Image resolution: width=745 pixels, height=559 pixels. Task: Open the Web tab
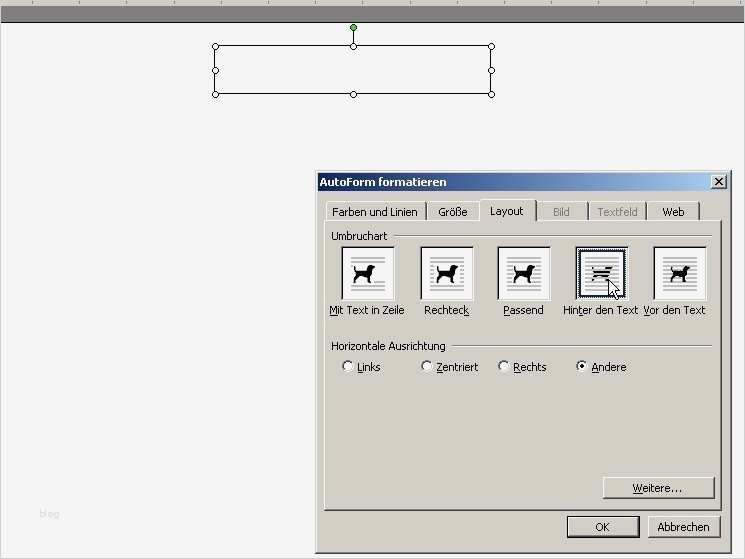click(x=673, y=212)
